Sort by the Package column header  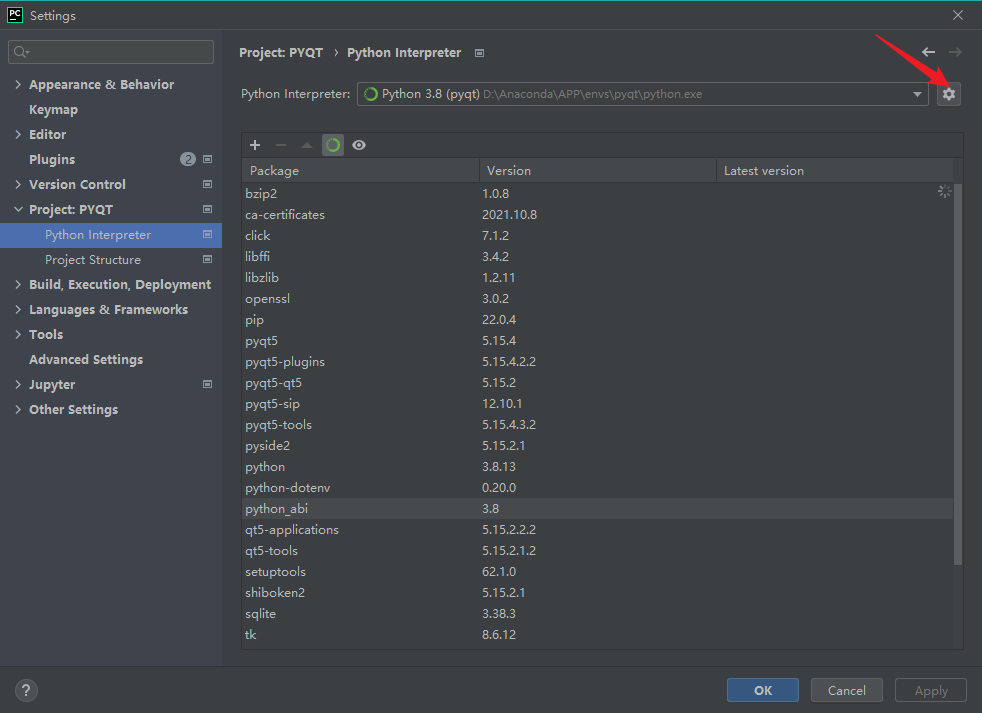pos(361,170)
